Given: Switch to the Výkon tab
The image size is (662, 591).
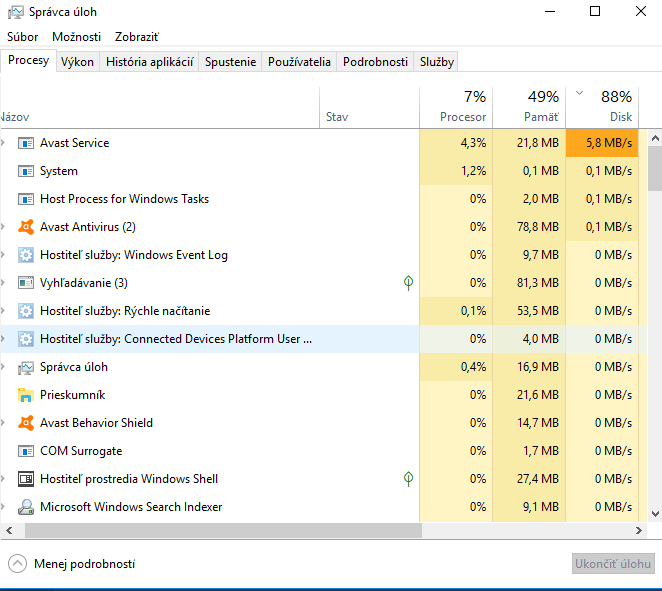Looking at the screenshot, I should (x=77, y=62).
